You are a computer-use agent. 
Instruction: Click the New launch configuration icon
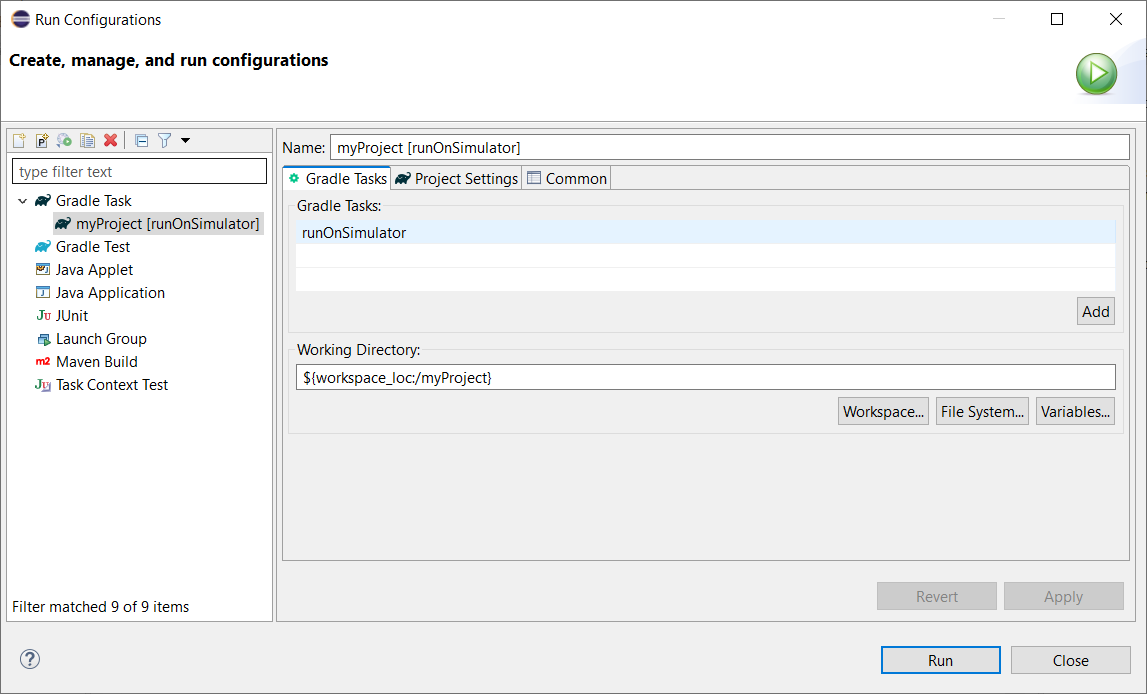click(19, 141)
